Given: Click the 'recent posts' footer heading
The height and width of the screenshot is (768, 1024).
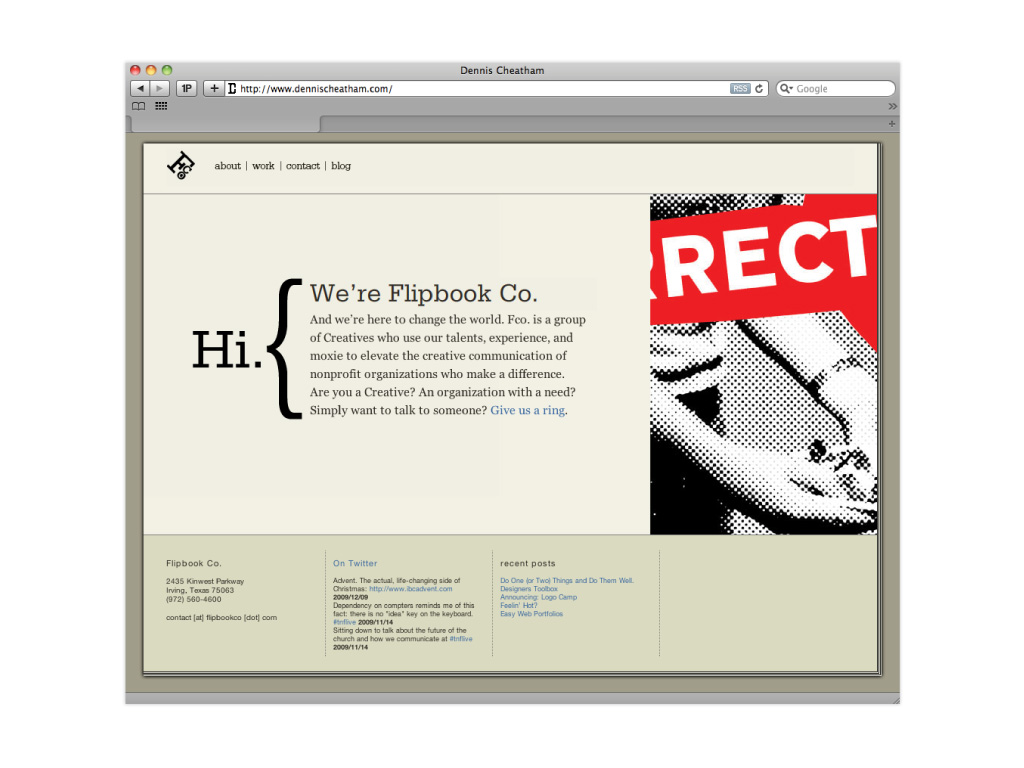Looking at the screenshot, I should pyautogui.click(x=528, y=563).
